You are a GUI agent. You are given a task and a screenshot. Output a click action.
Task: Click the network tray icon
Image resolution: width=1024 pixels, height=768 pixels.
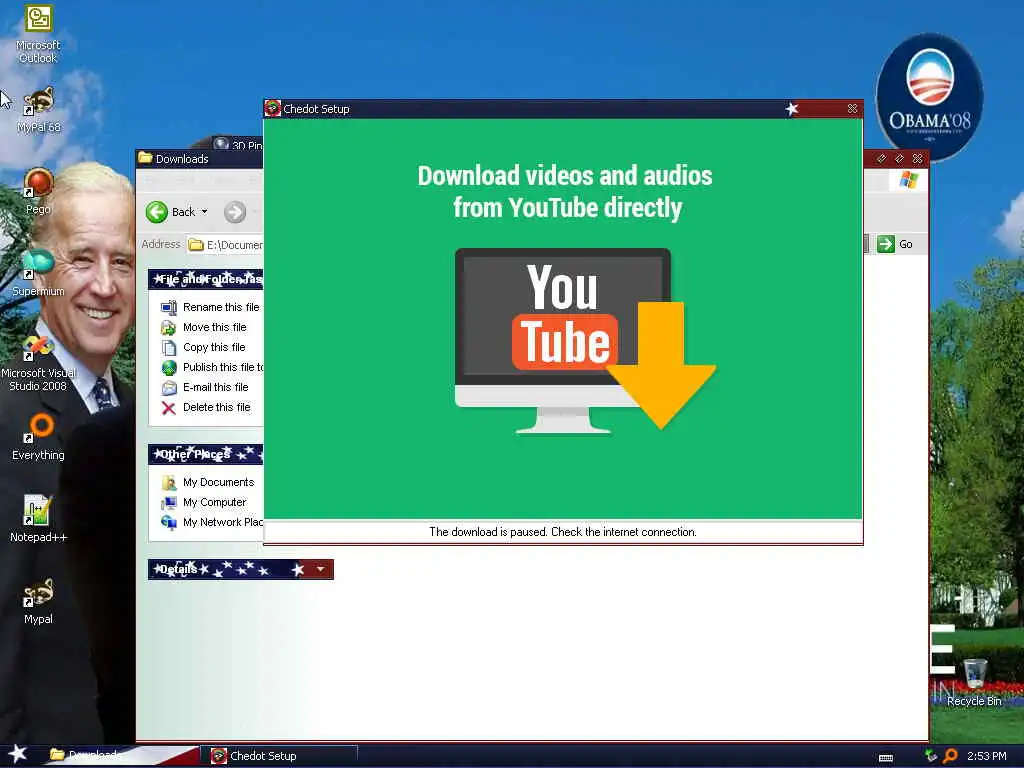tap(931, 756)
